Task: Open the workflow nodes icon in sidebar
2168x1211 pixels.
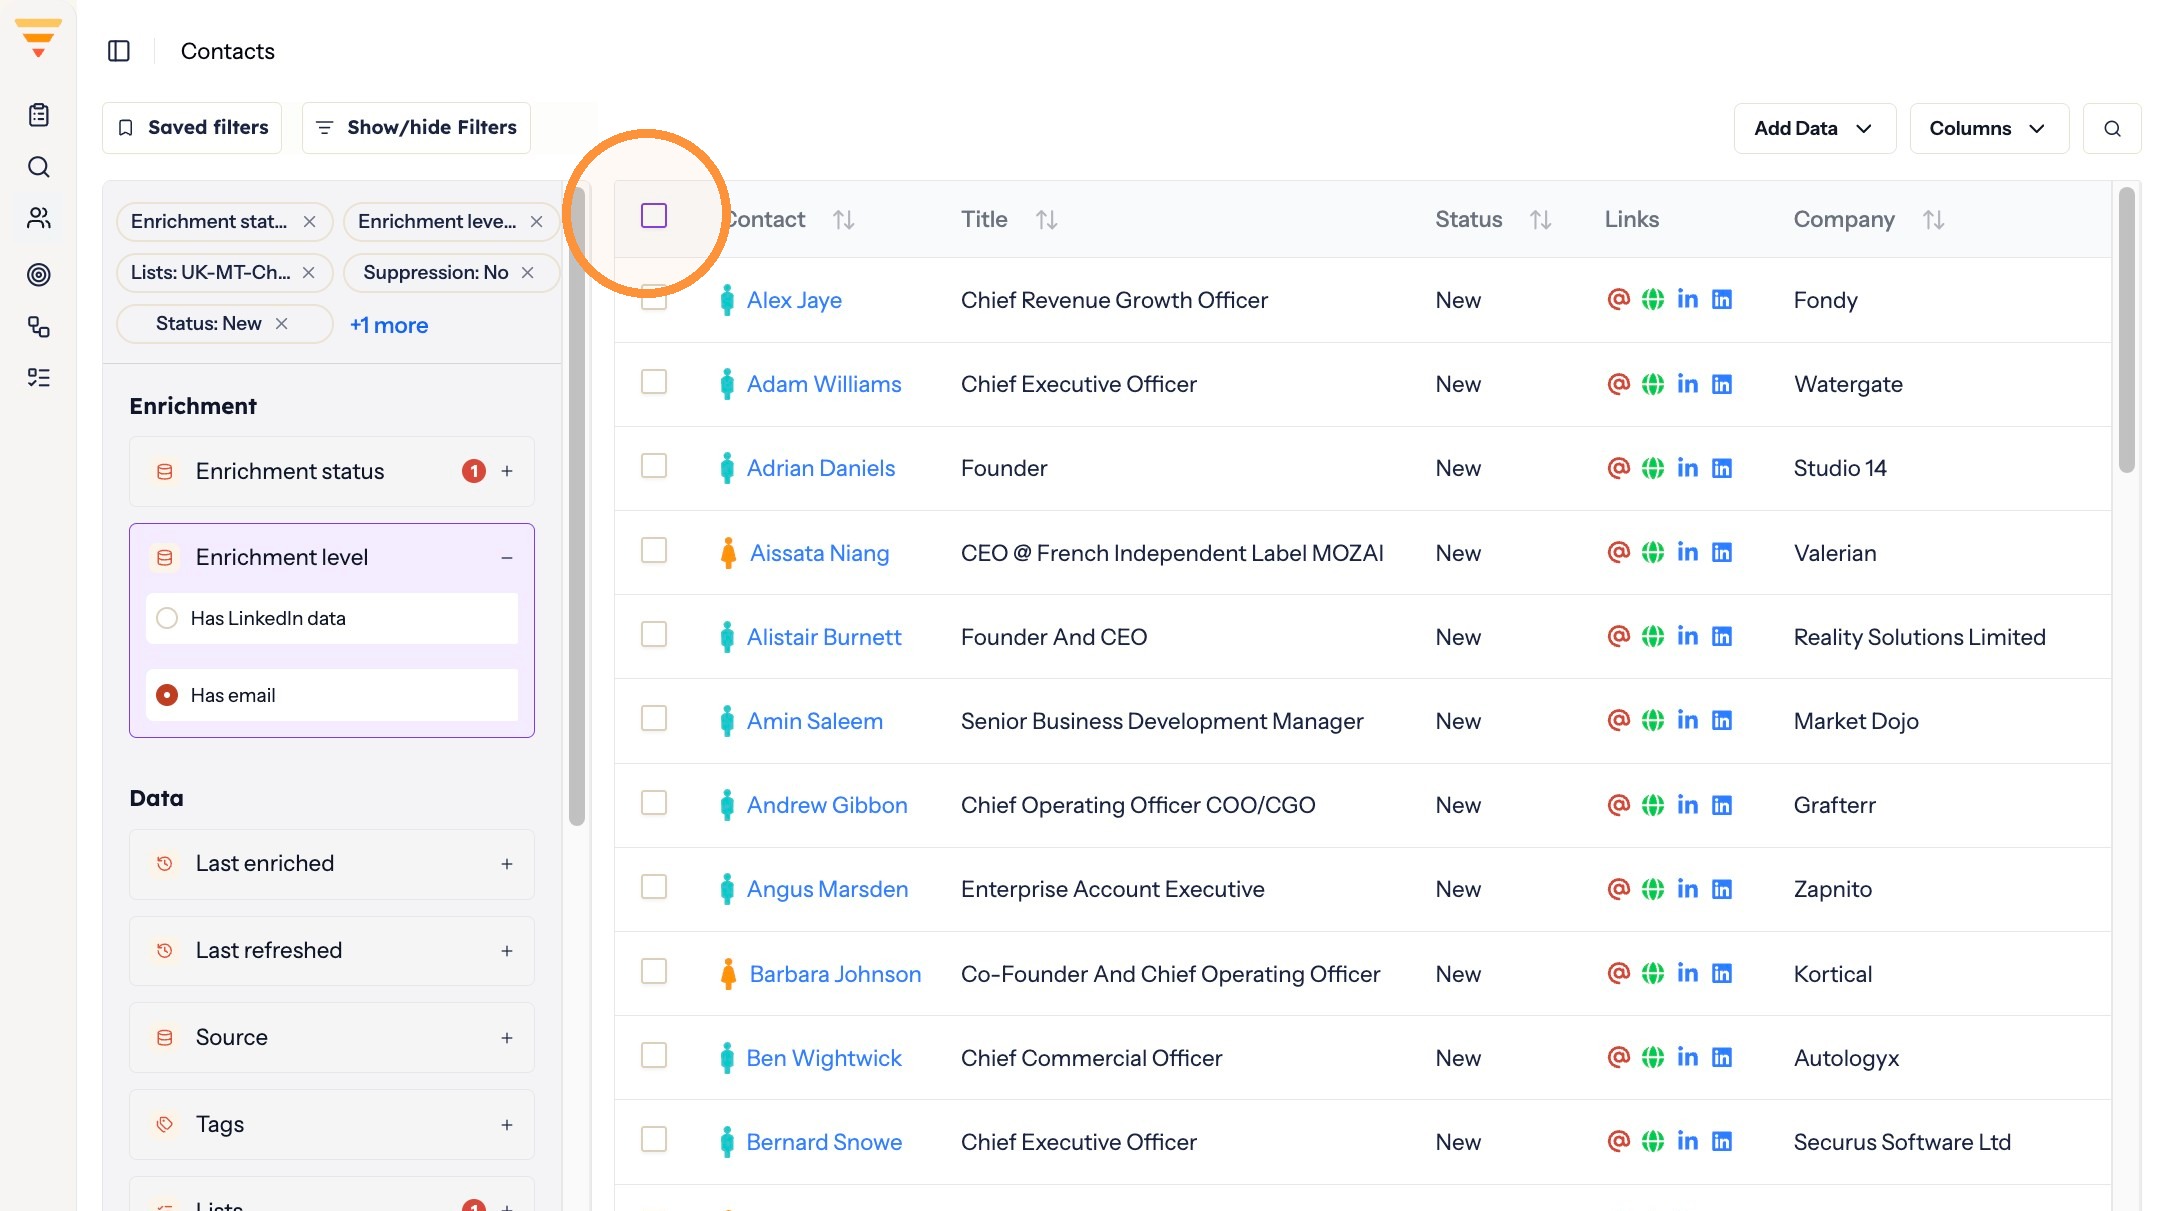Action: 39,326
